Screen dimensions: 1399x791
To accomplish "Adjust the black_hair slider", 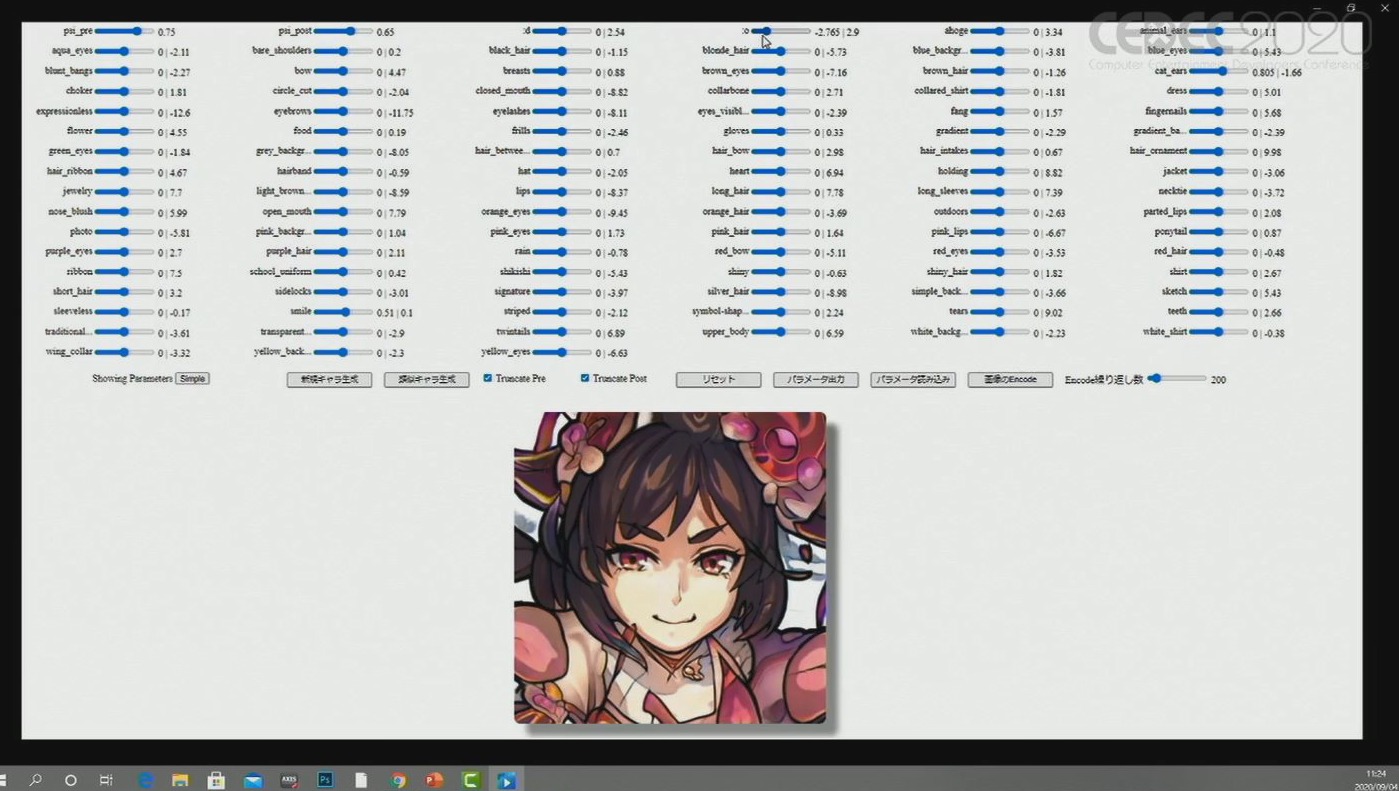I will (x=562, y=51).
